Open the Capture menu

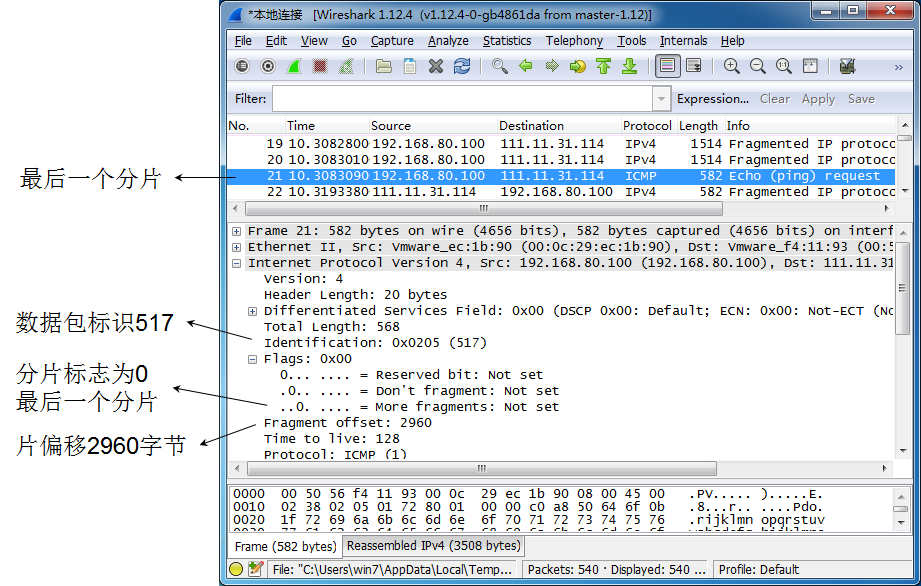coord(392,41)
